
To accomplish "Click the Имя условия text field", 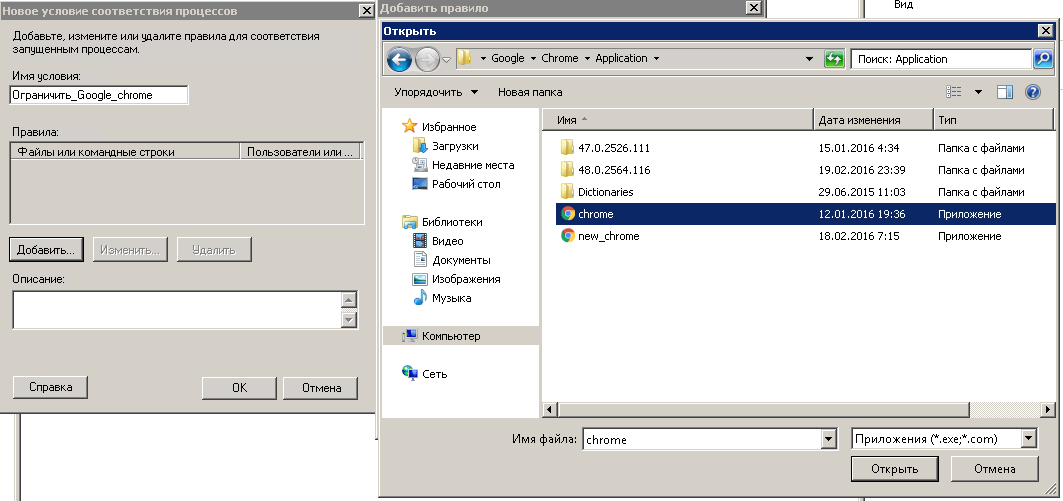I will [x=98, y=95].
